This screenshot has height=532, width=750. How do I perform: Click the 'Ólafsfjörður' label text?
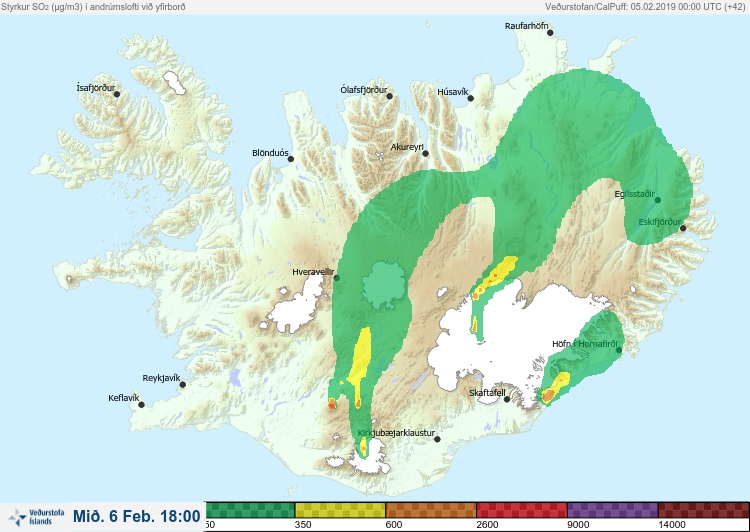[364, 90]
